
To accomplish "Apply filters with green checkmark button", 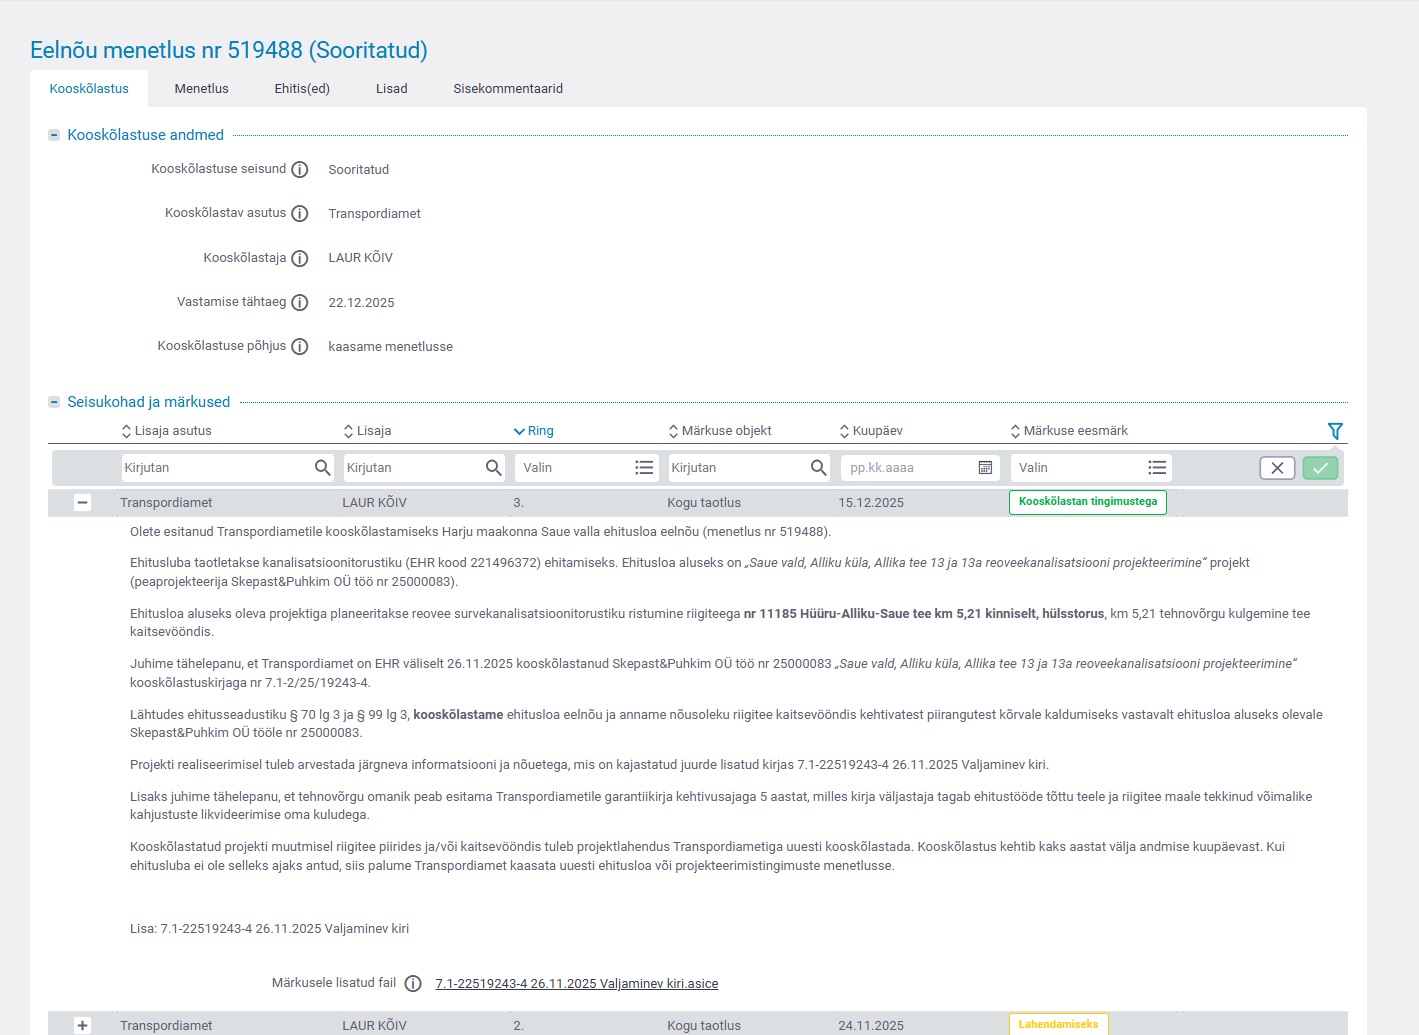I will tap(1320, 468).
